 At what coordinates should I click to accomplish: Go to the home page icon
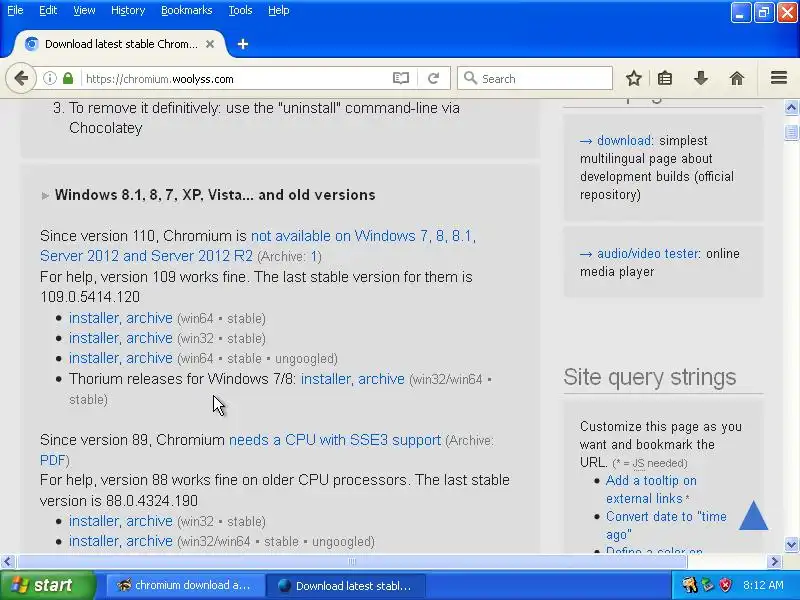pos(737,79)
